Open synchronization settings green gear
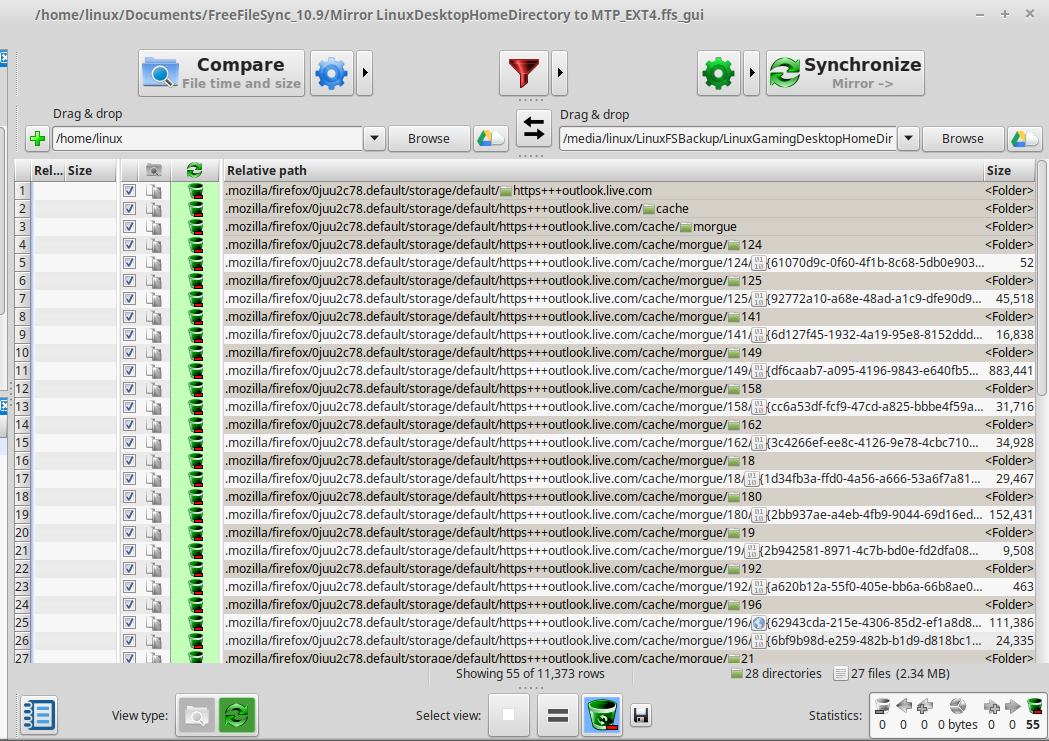The width and height of the screenshot is (1049, 741). (x=719, y=73)
